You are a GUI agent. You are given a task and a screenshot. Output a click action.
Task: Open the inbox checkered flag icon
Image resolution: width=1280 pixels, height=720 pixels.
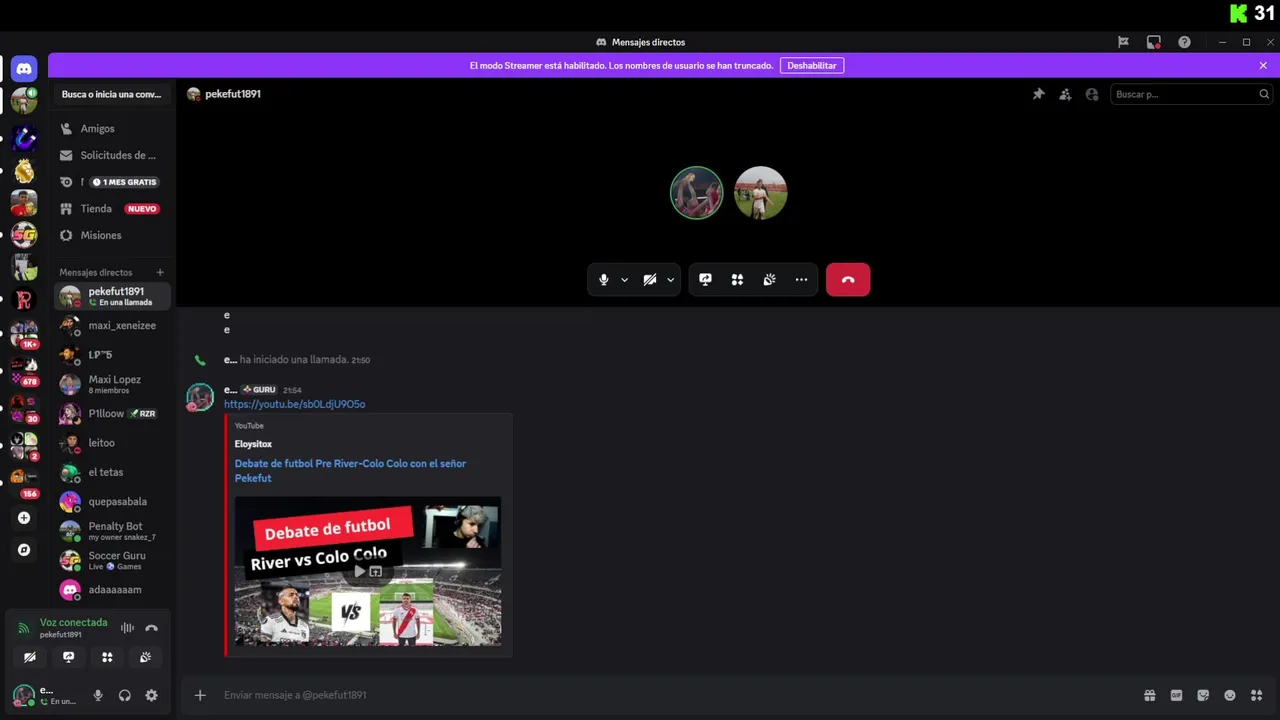[x=1123, y=42]
